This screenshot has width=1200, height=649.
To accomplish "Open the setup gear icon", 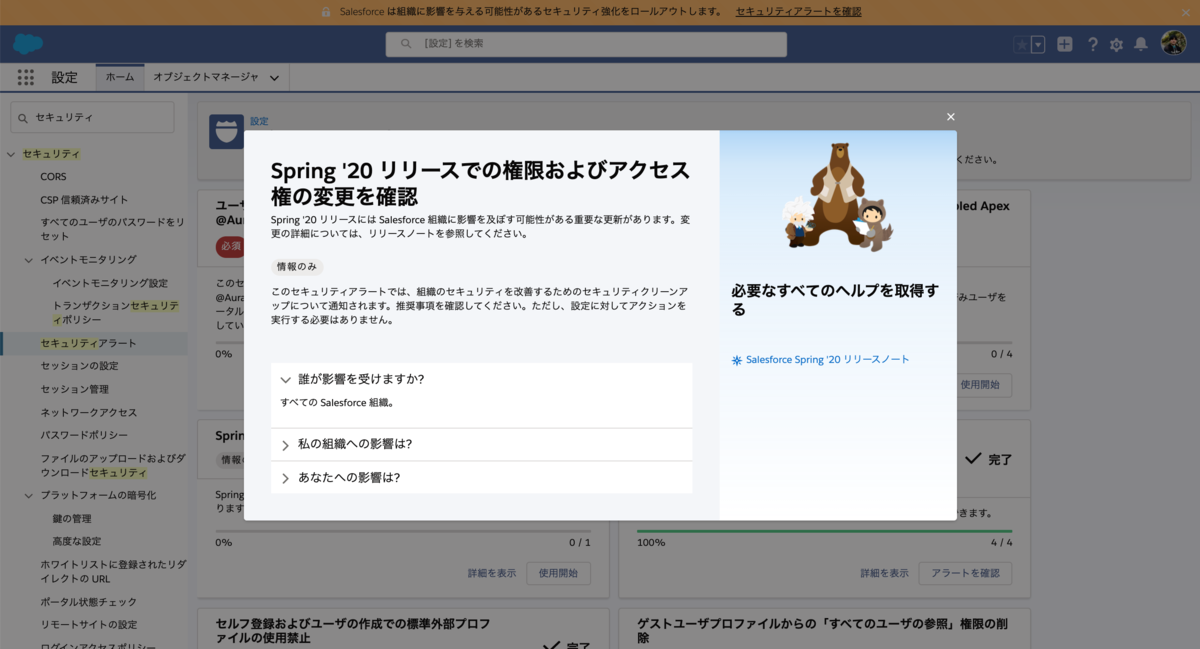I will tap(1116, 44).
